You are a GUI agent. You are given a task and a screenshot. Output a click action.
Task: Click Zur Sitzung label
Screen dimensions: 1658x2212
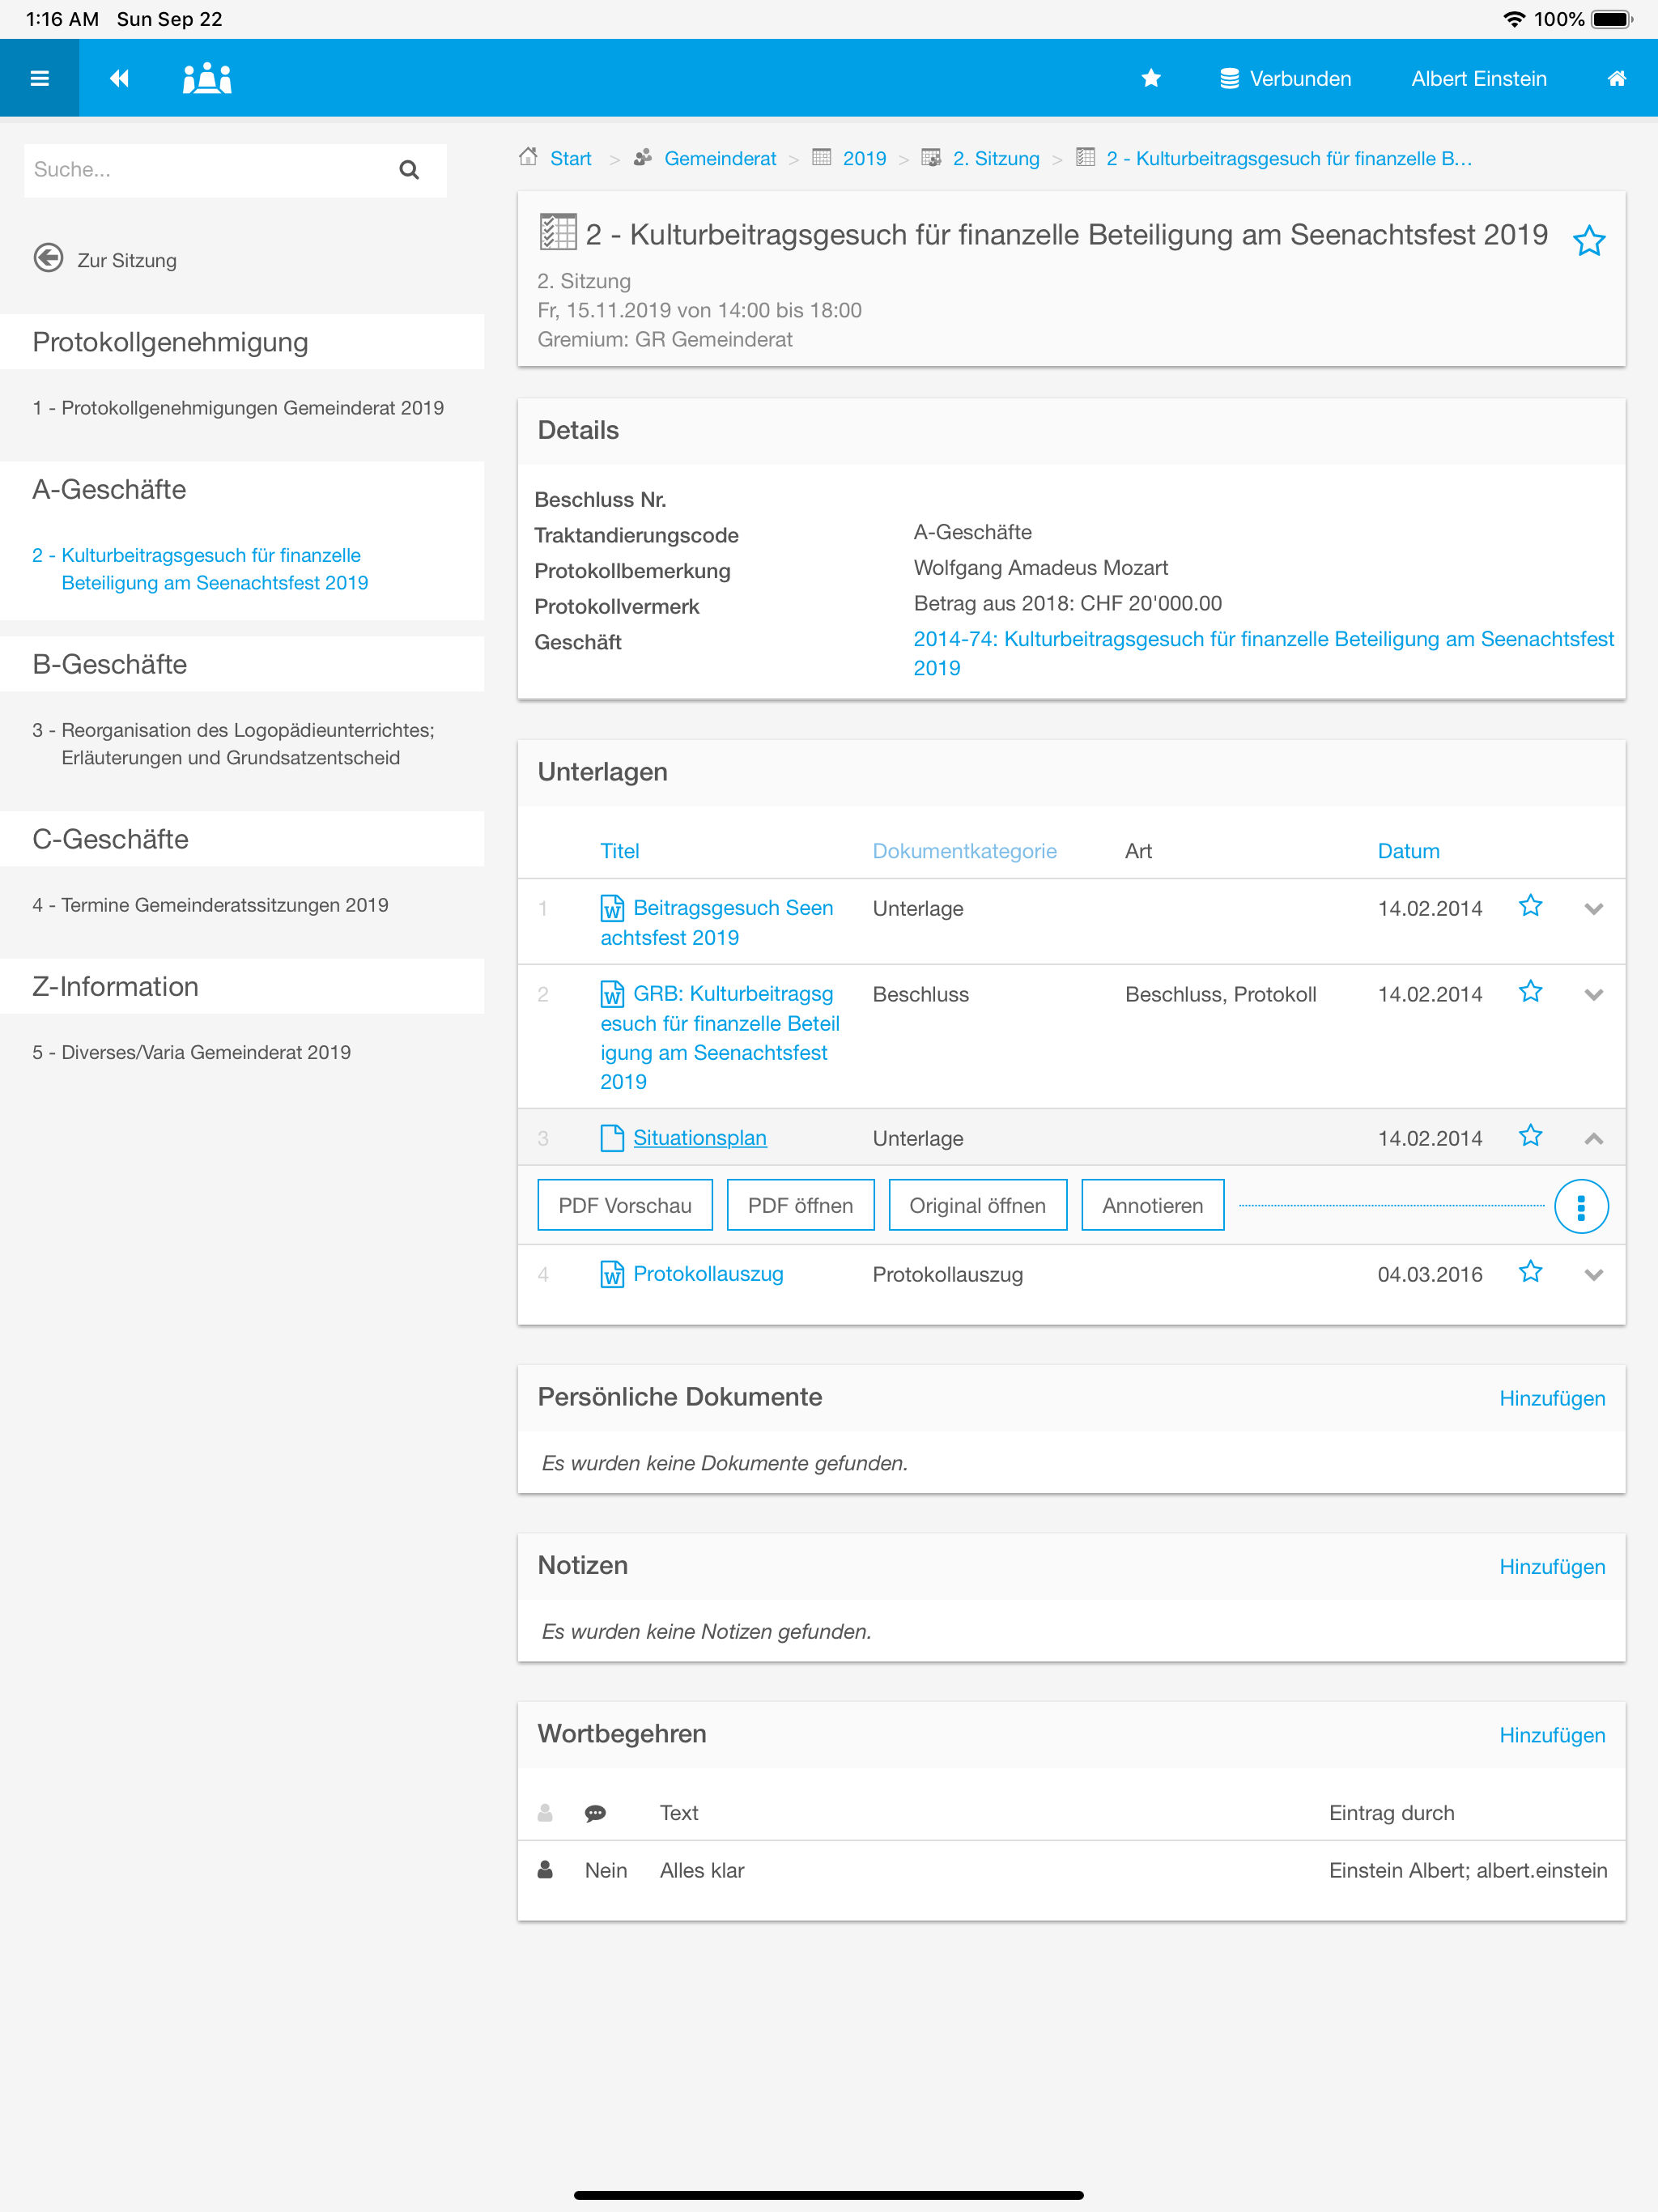[x=127, y=260]
